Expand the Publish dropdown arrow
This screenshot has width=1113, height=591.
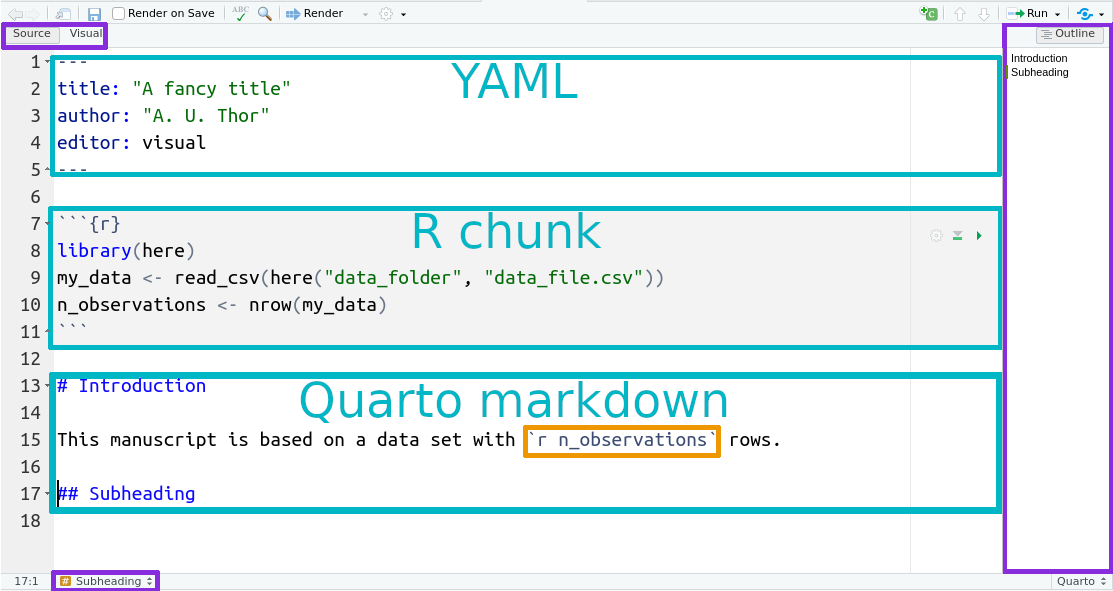click(x=1101, y=14)
